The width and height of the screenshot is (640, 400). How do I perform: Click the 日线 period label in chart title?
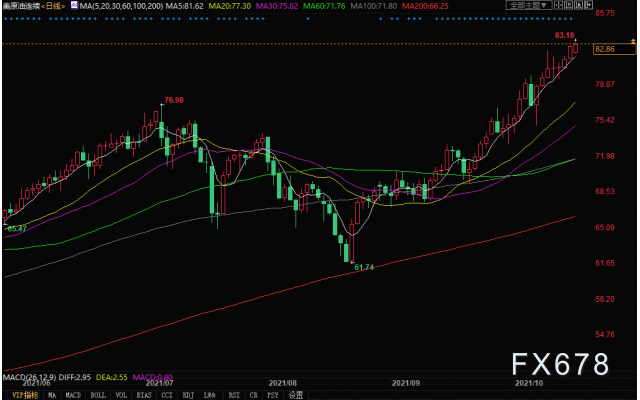(x=53, y=6)
